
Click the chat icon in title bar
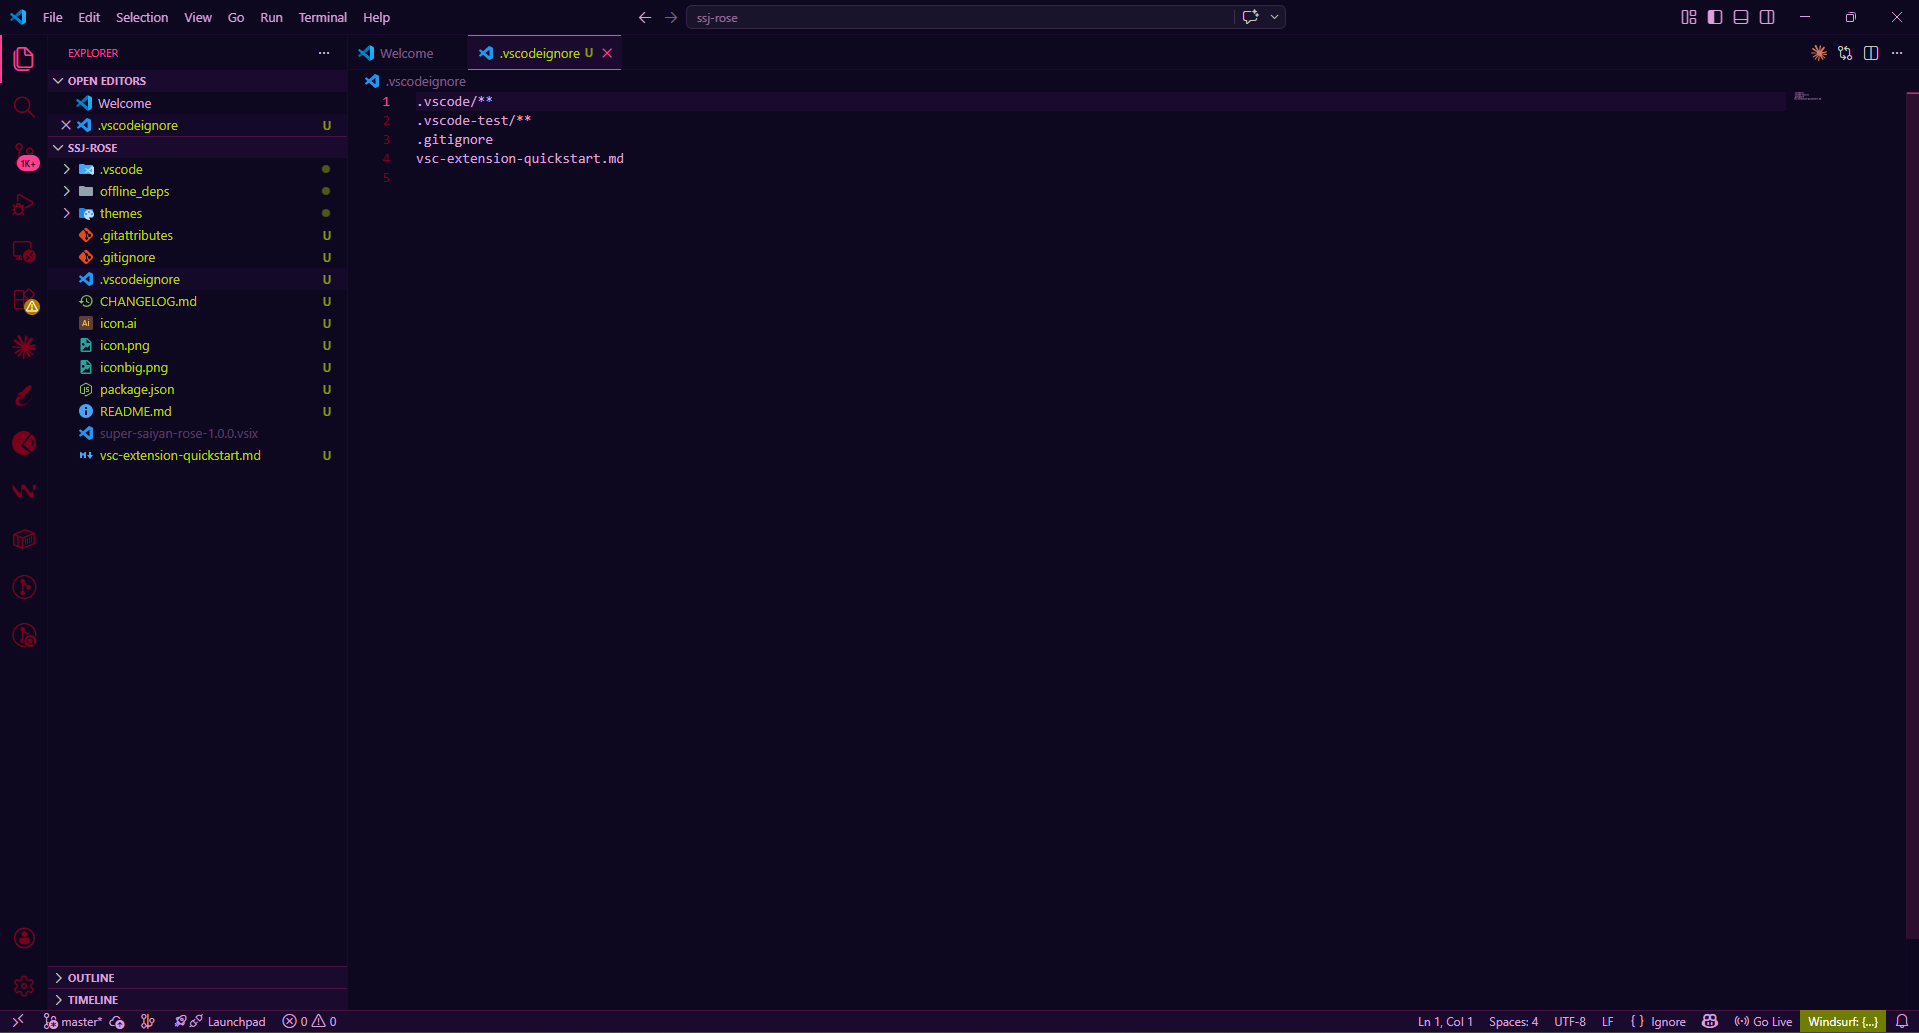1250,17
